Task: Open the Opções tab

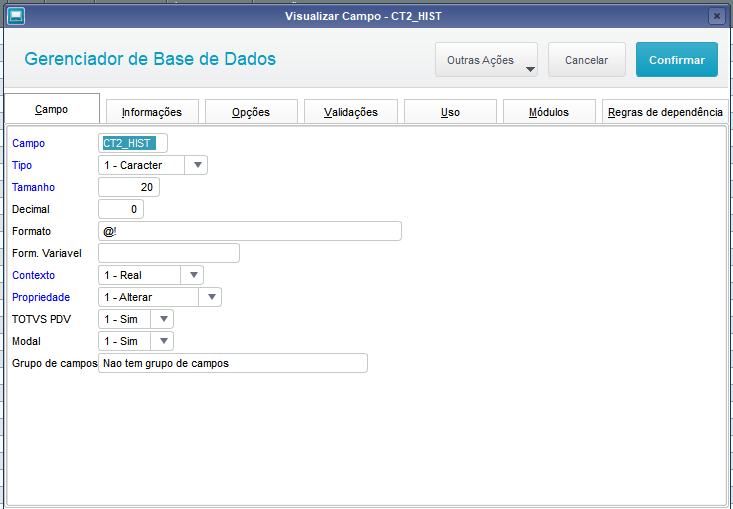Action: click(251, 112)
